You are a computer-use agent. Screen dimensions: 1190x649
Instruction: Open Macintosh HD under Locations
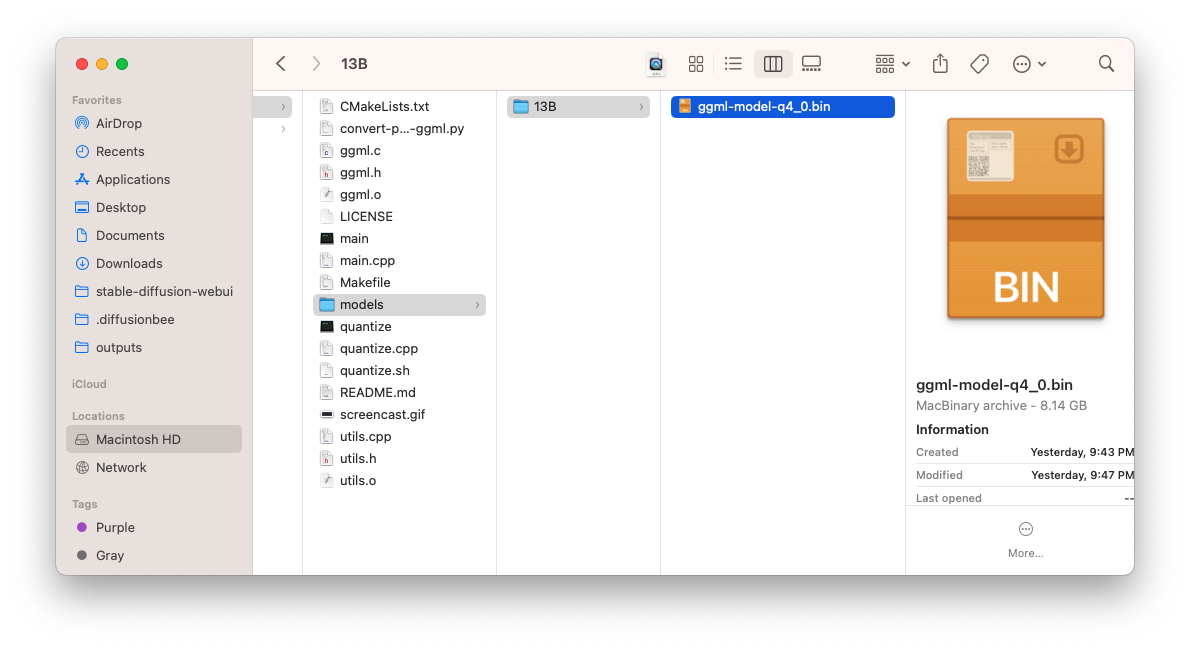click(x=137, y=439)
